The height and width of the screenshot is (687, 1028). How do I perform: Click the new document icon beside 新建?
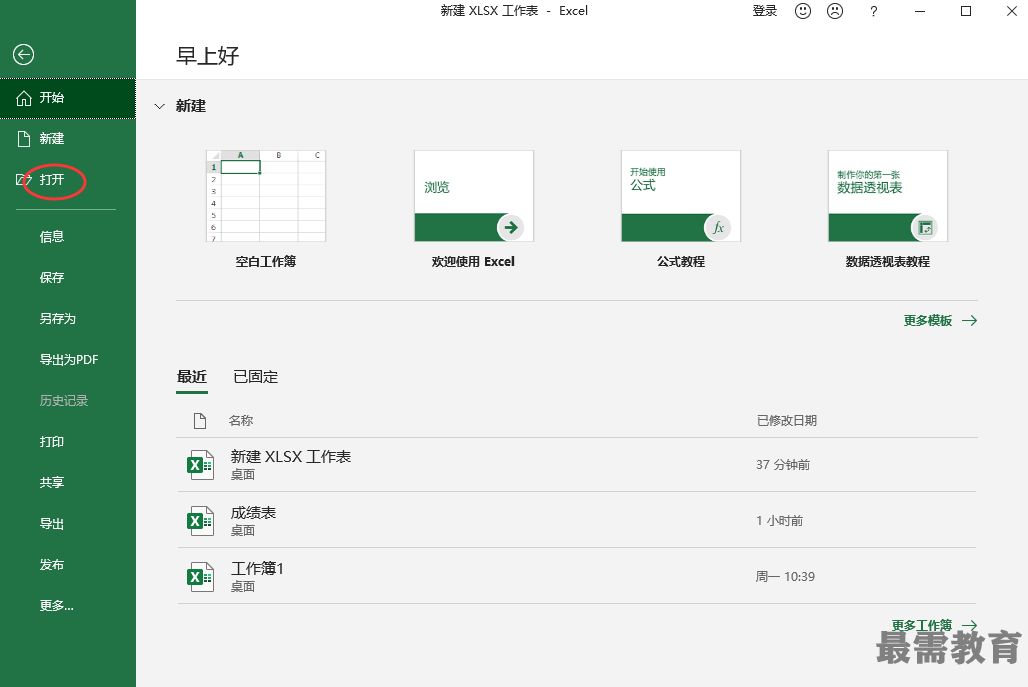point(24,139)
